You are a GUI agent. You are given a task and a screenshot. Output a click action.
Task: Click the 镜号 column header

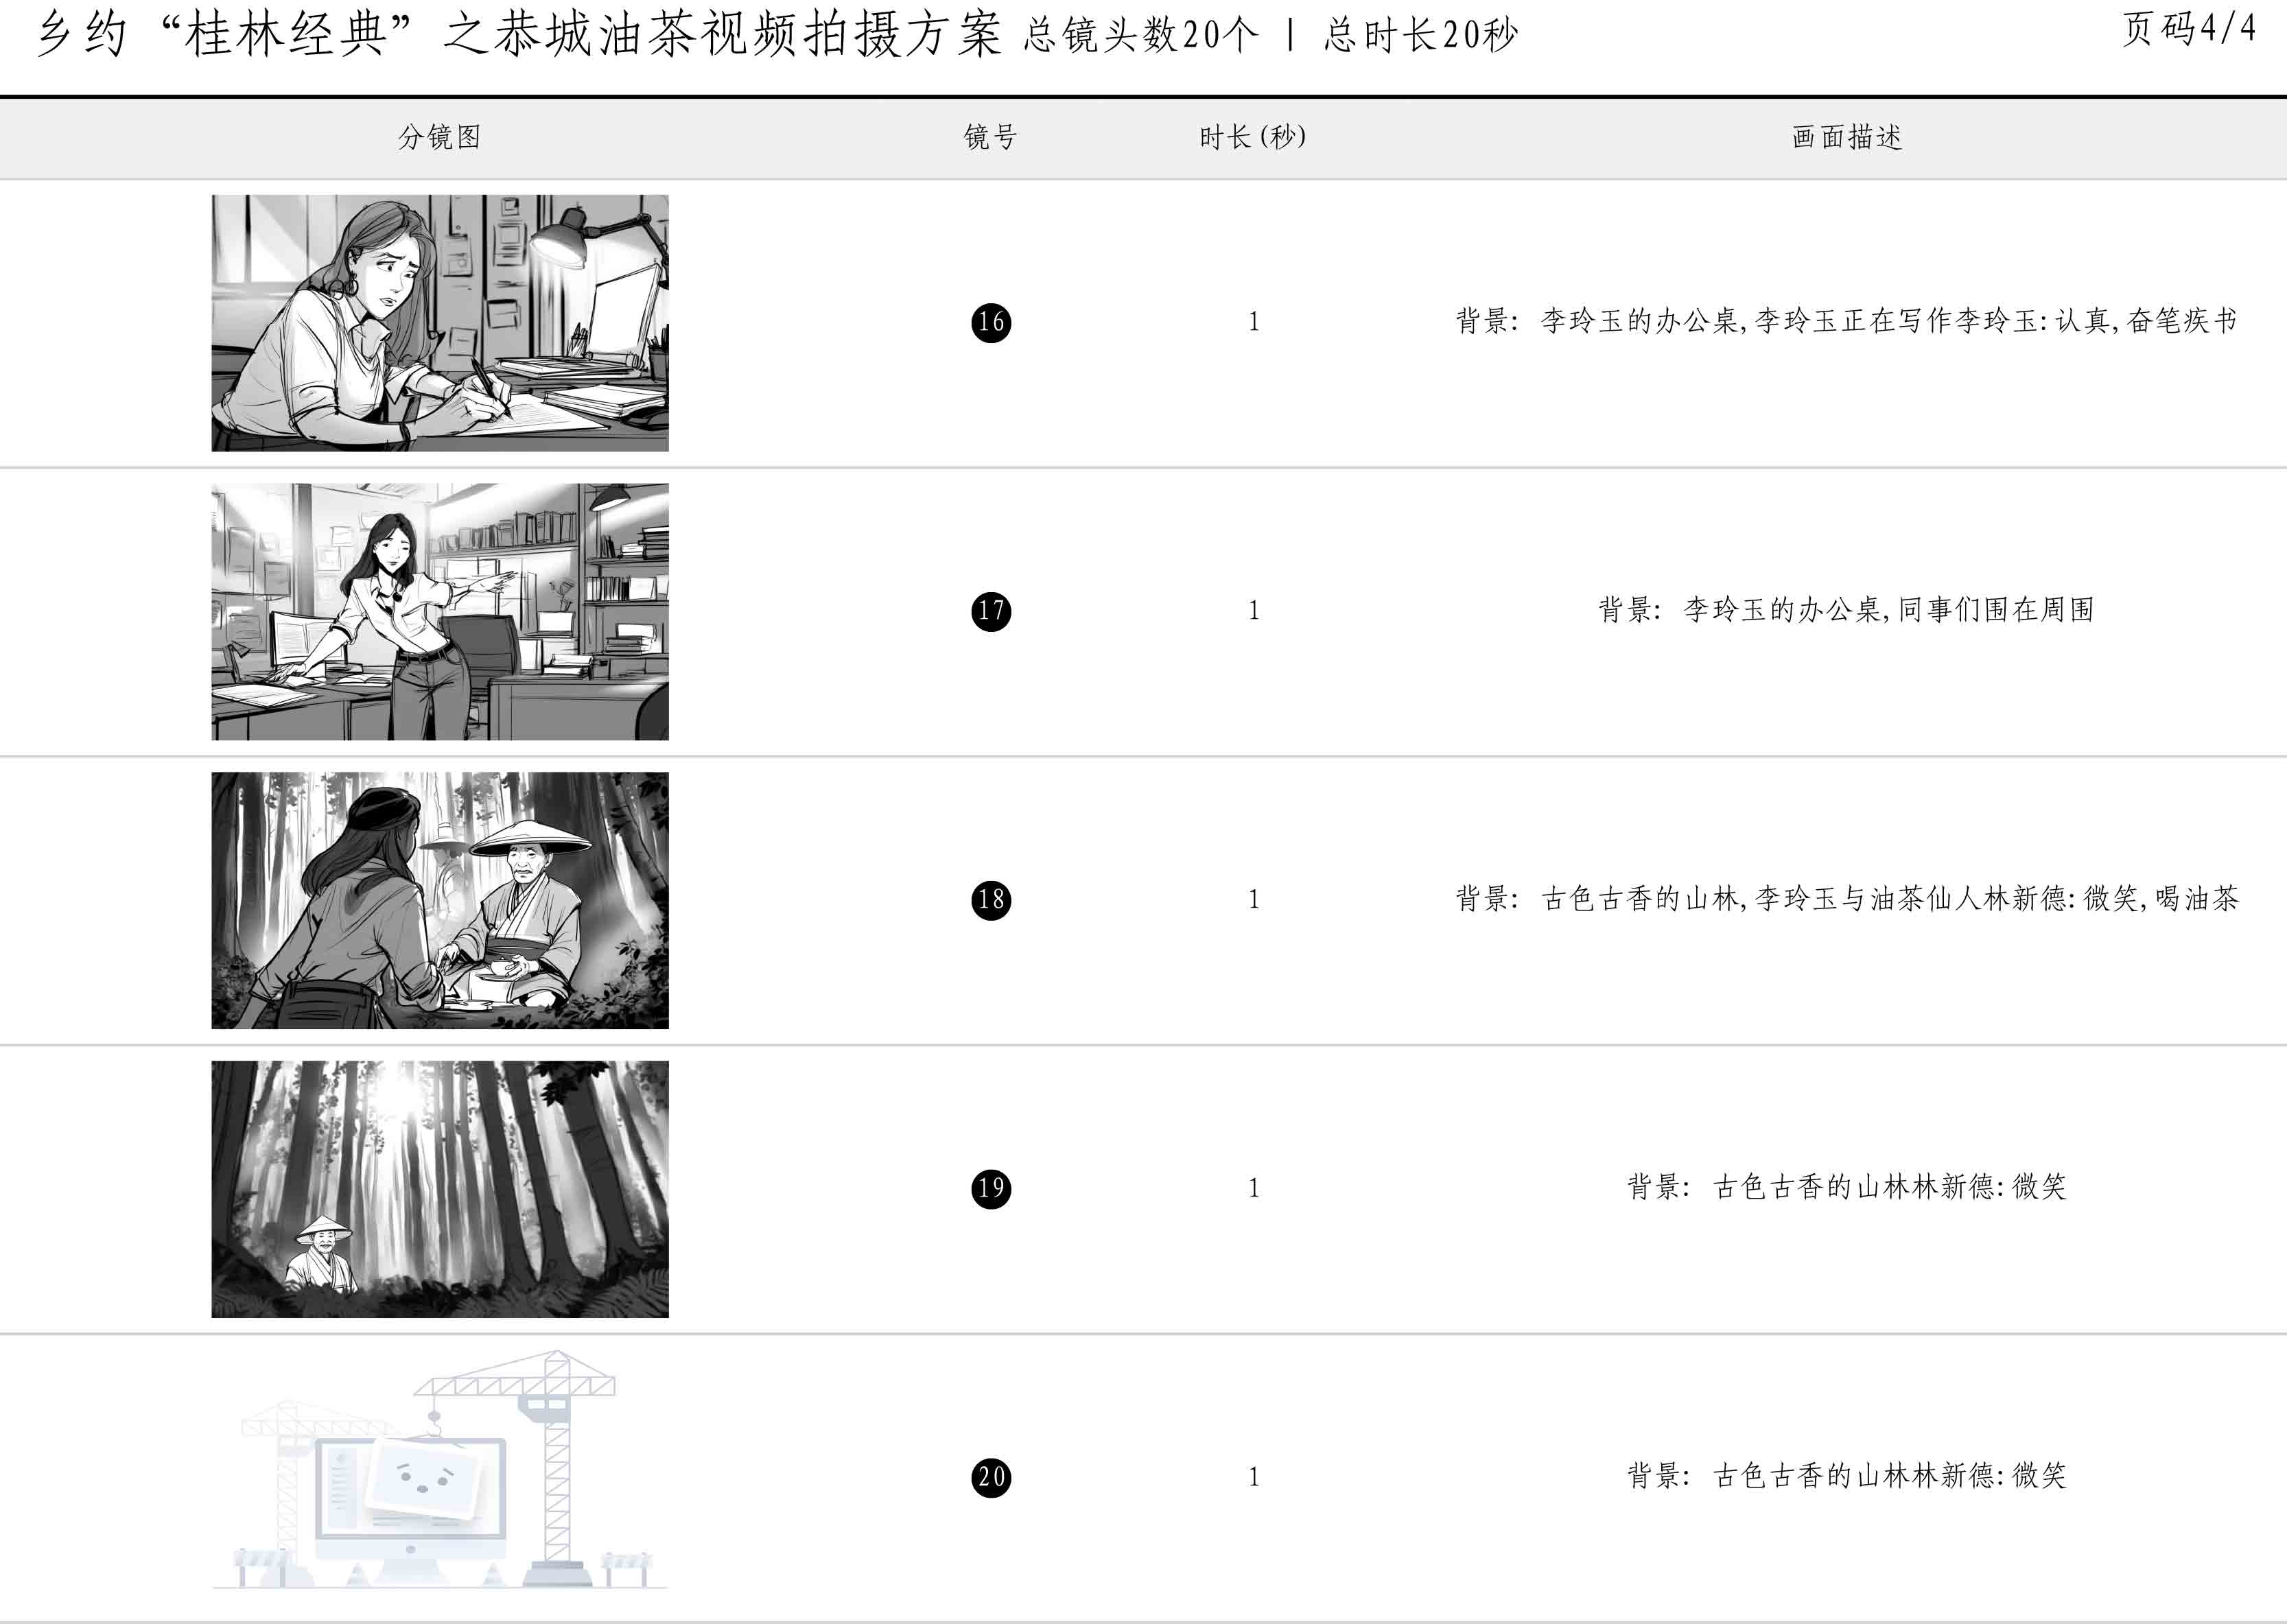tap(991, 137)
